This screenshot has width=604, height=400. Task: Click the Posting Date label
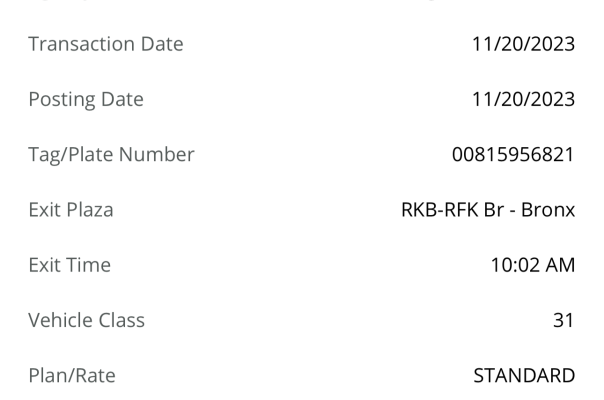(86, 99)
